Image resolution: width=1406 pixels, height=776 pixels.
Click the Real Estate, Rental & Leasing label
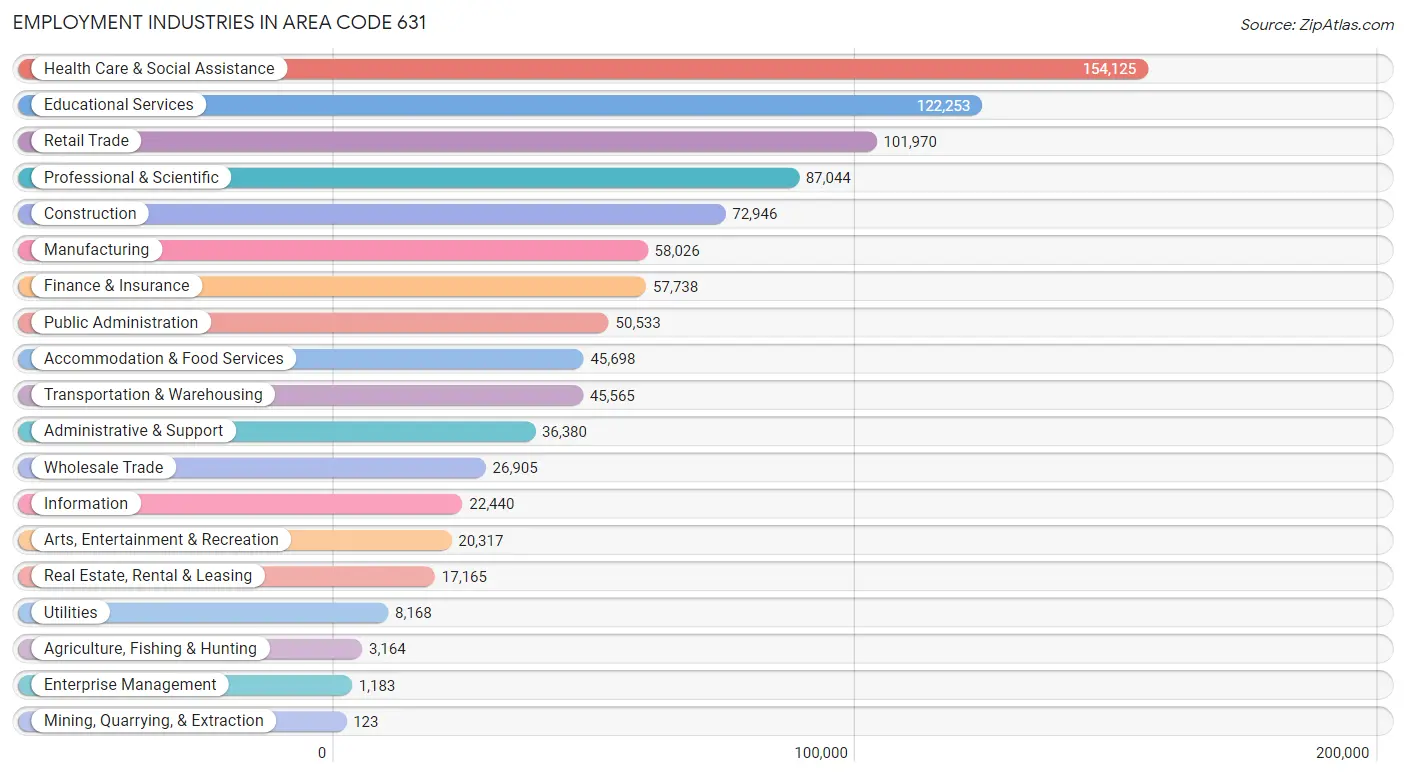point(148,575)
